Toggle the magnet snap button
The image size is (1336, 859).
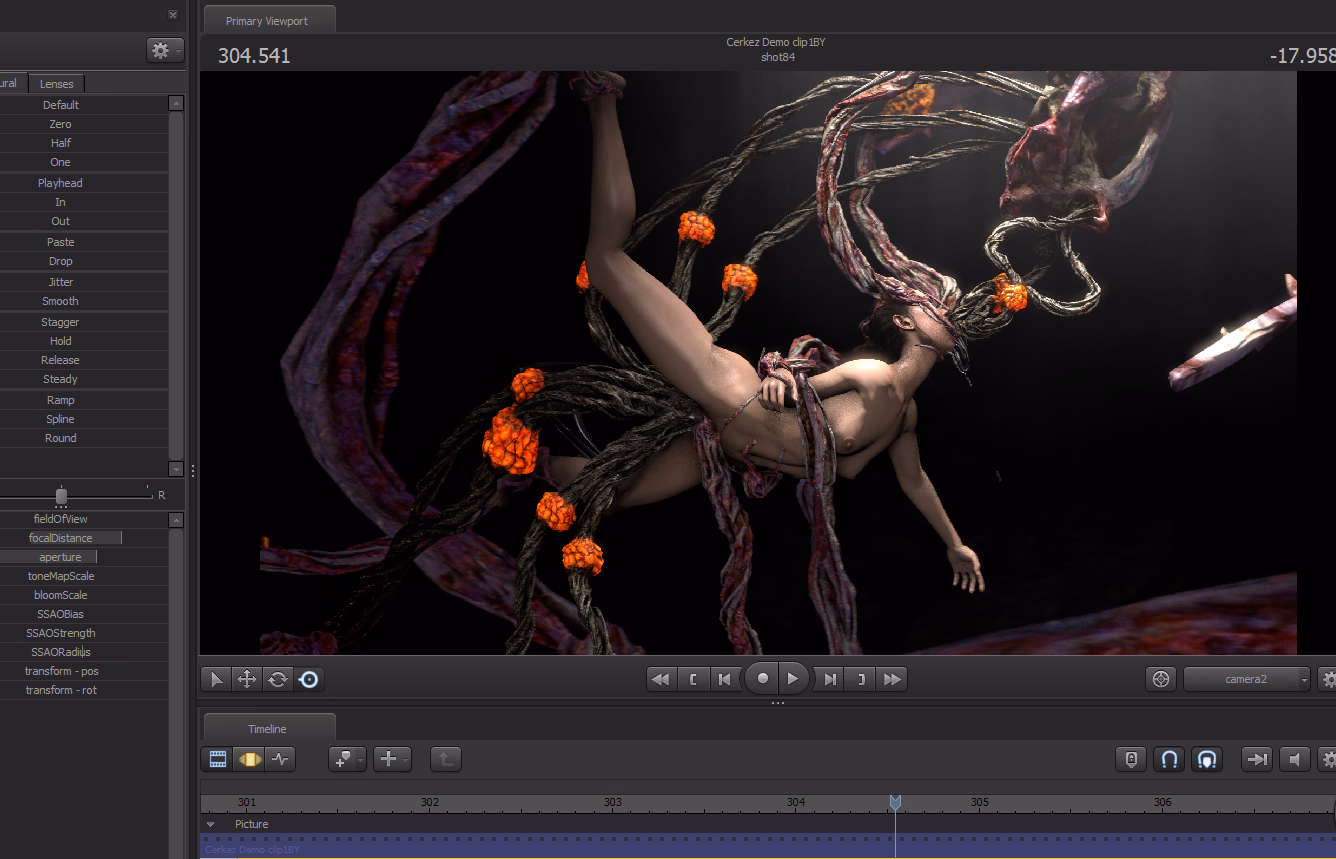[x=1168, y=759]
